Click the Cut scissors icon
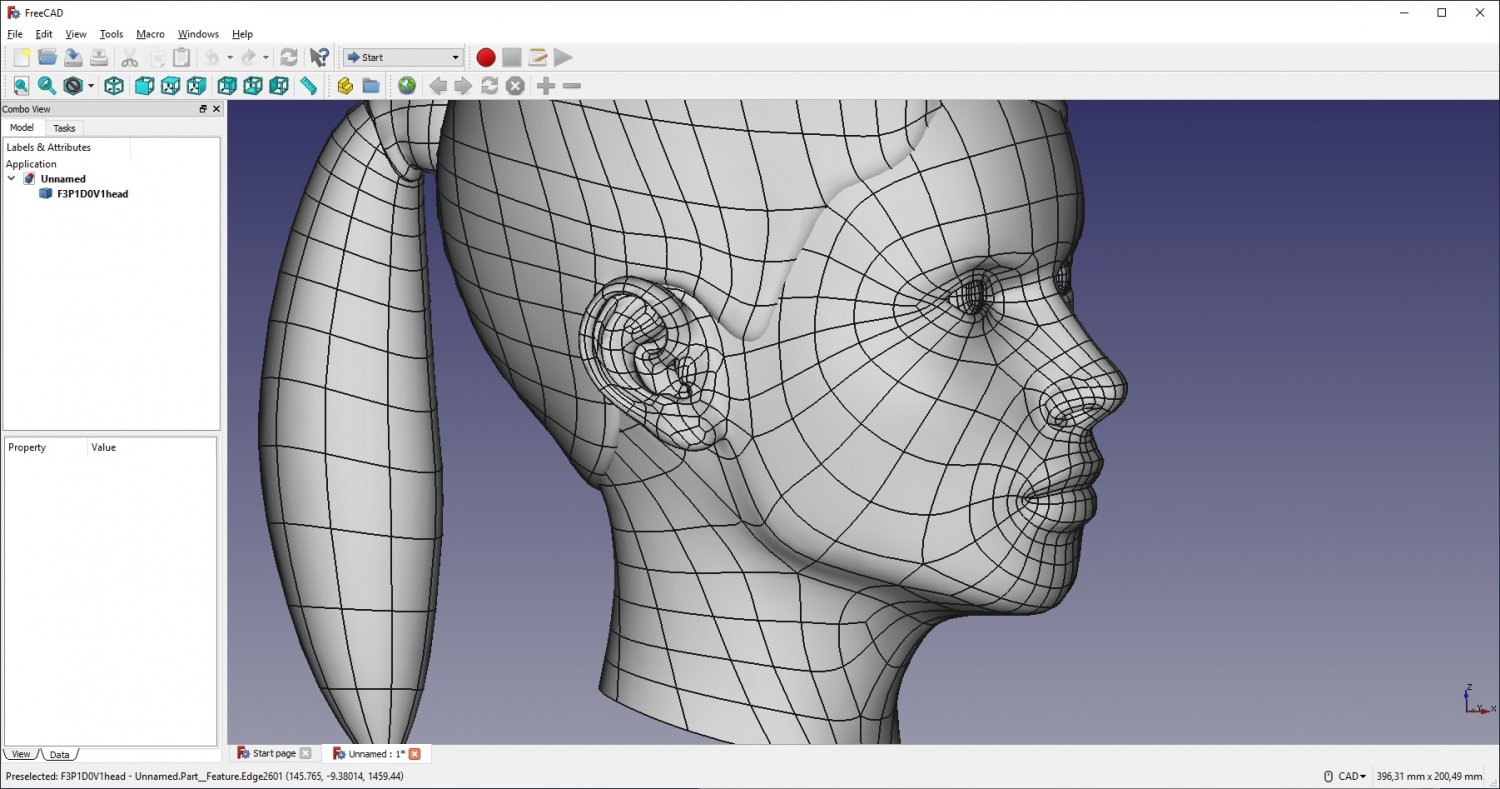 point(129,57)
